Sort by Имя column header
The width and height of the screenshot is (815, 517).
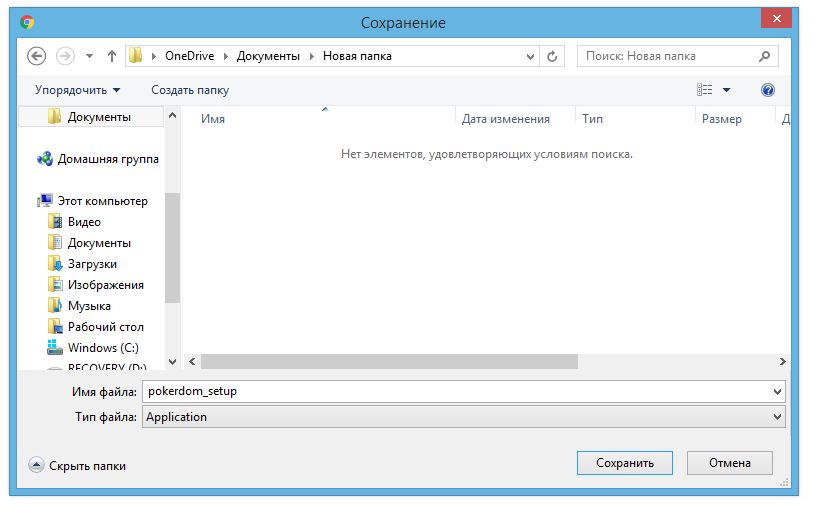tap(213, 119)
